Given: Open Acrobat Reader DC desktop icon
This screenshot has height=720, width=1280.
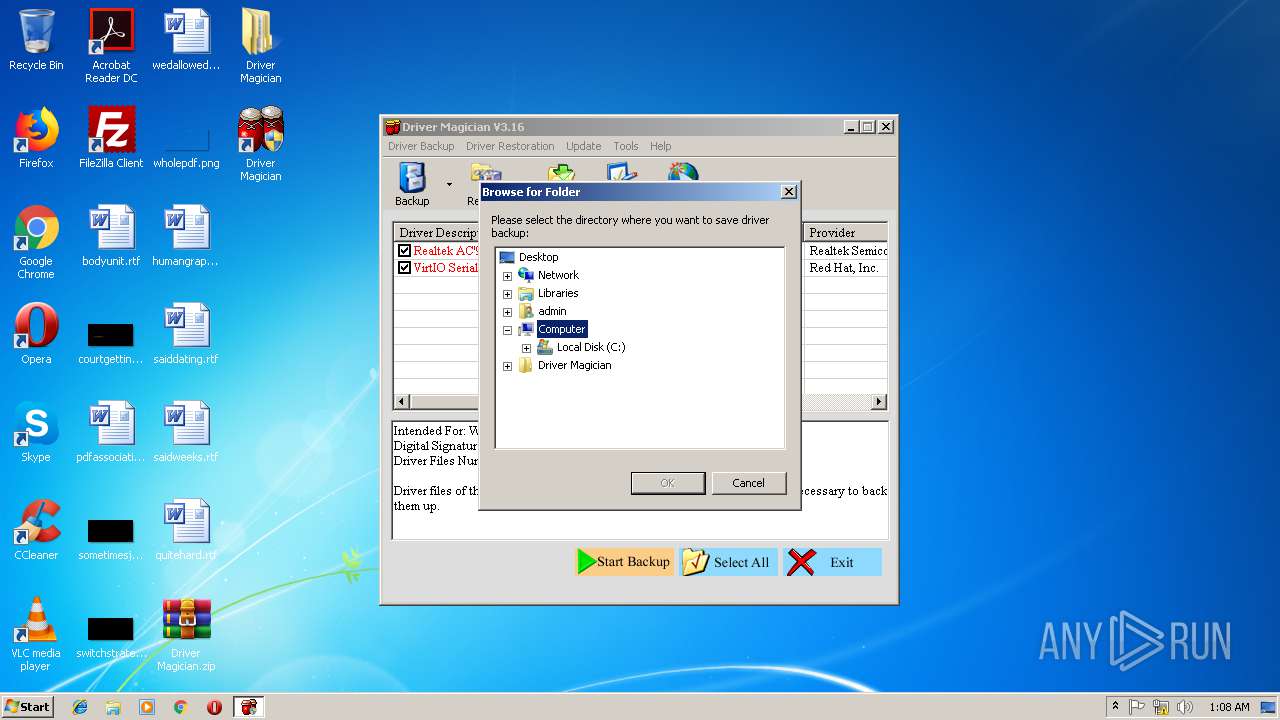Looking at the screenshot, I should click(x=111, y=46).
